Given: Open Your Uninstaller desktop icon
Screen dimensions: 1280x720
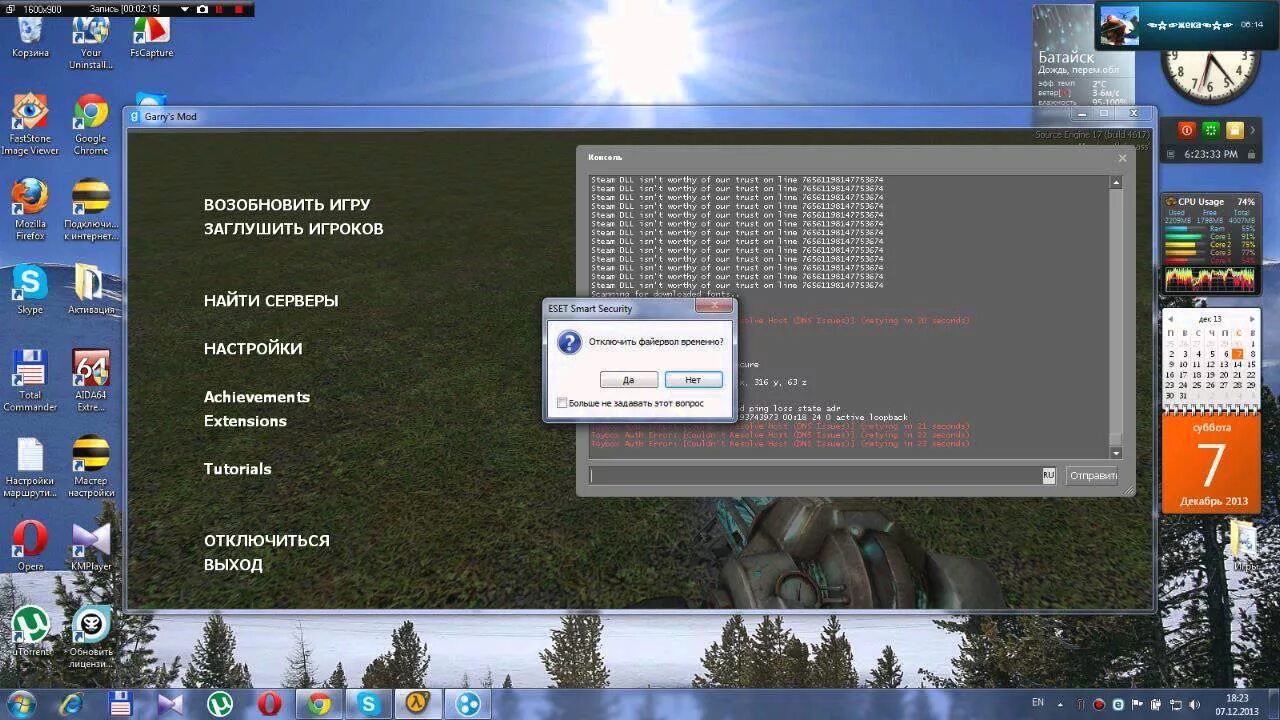Looking at the screenshot, I should (x=90, y=44).
